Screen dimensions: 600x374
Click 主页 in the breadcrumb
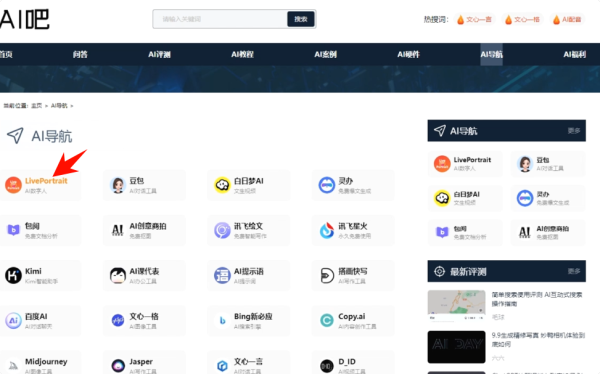click(x=36, y=106)
